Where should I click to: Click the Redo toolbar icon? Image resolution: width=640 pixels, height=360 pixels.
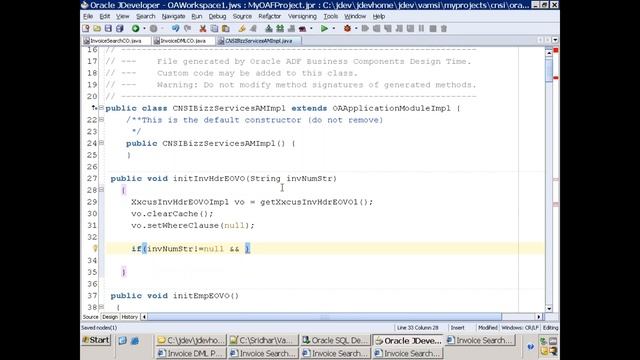[188, 29]
